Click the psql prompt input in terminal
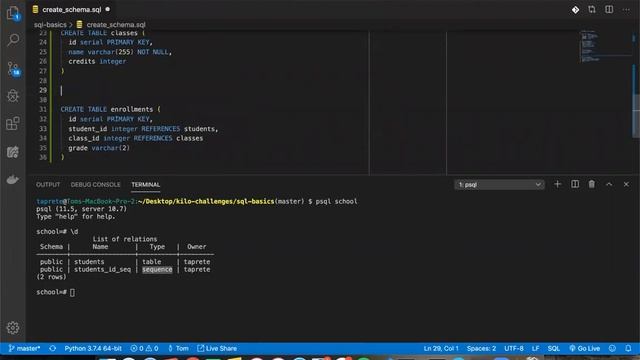Image resolution: width=640 pixels, height=360 pixels. click(x=72, y=292)
